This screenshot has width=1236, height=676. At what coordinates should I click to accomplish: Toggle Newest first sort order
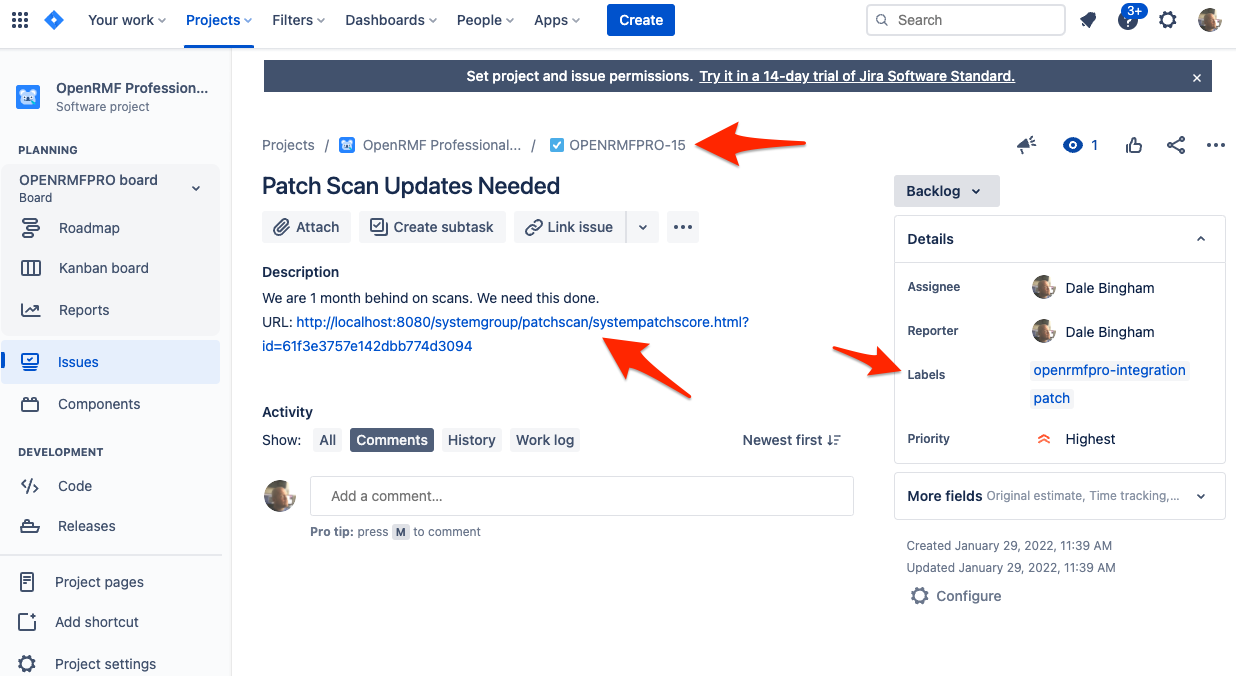(x=792, y=440)
